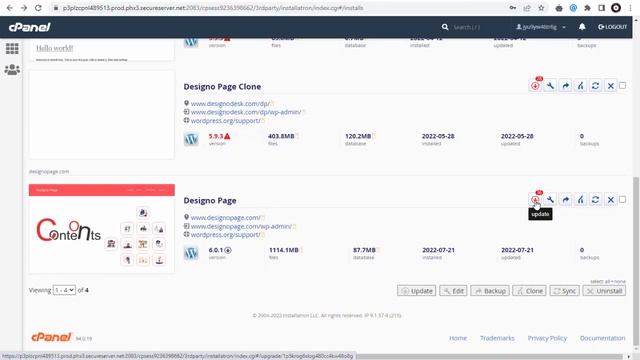Click the Backup button at the bottom
The width and height of the screenshot is (640, 360).
pos(490,291)
